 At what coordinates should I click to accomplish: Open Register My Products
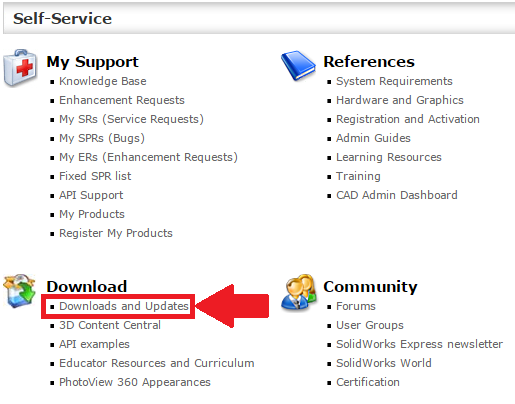[116, 233]
